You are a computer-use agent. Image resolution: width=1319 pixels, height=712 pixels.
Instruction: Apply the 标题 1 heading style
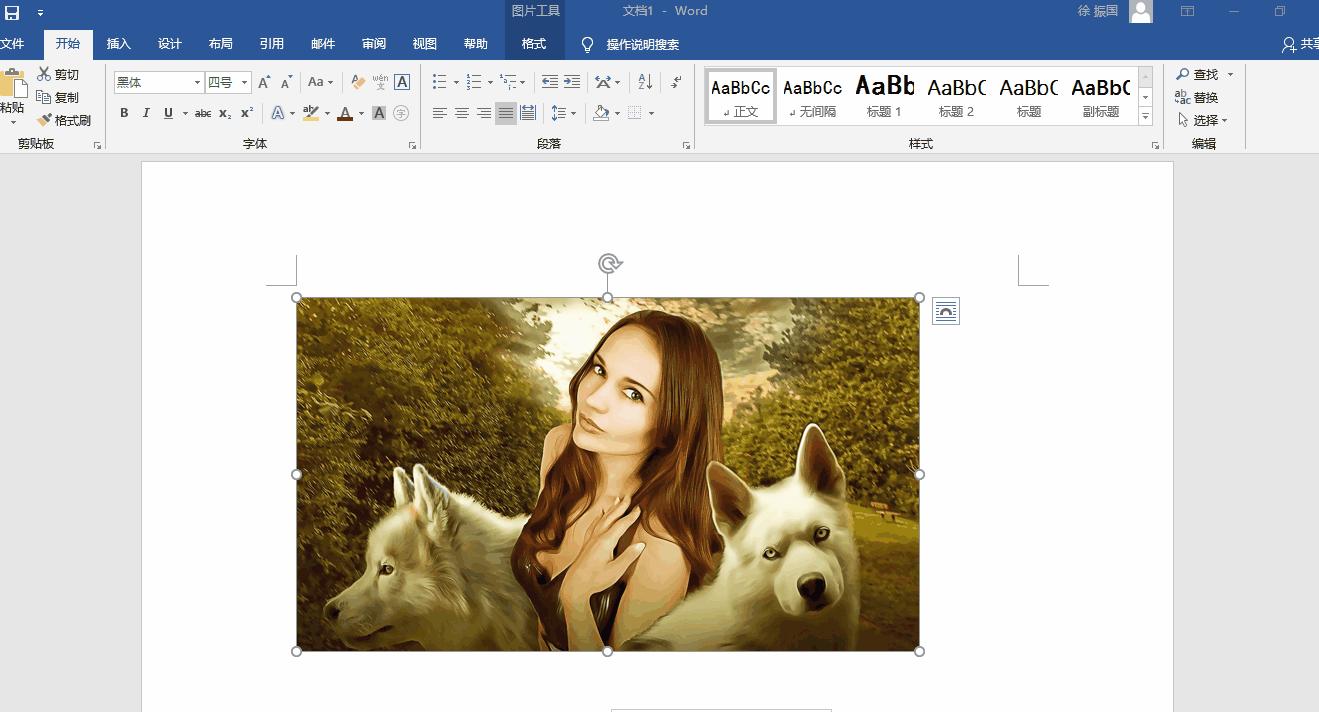(x=885, y=96)
